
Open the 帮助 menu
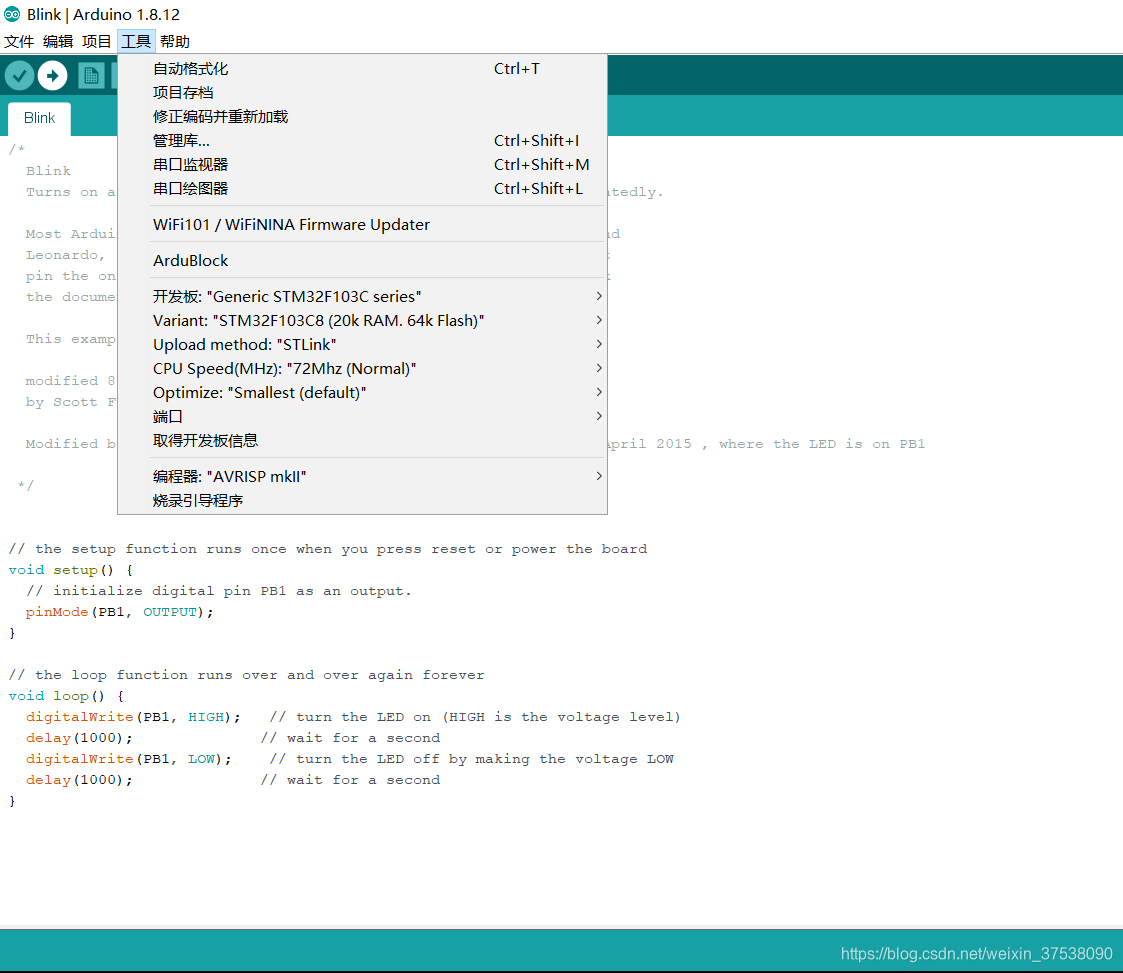click(x=175, y=42)
